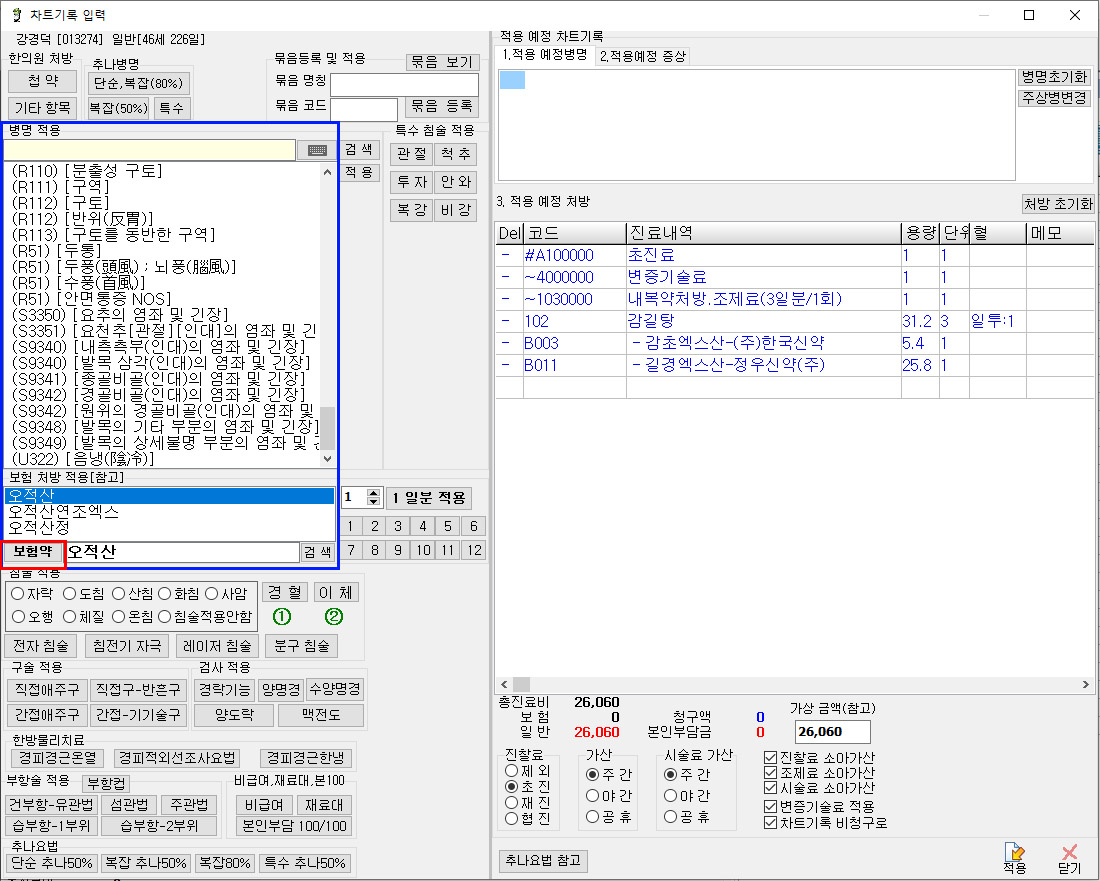Click the Del dash for the 감길탕 row

[505, 321]
